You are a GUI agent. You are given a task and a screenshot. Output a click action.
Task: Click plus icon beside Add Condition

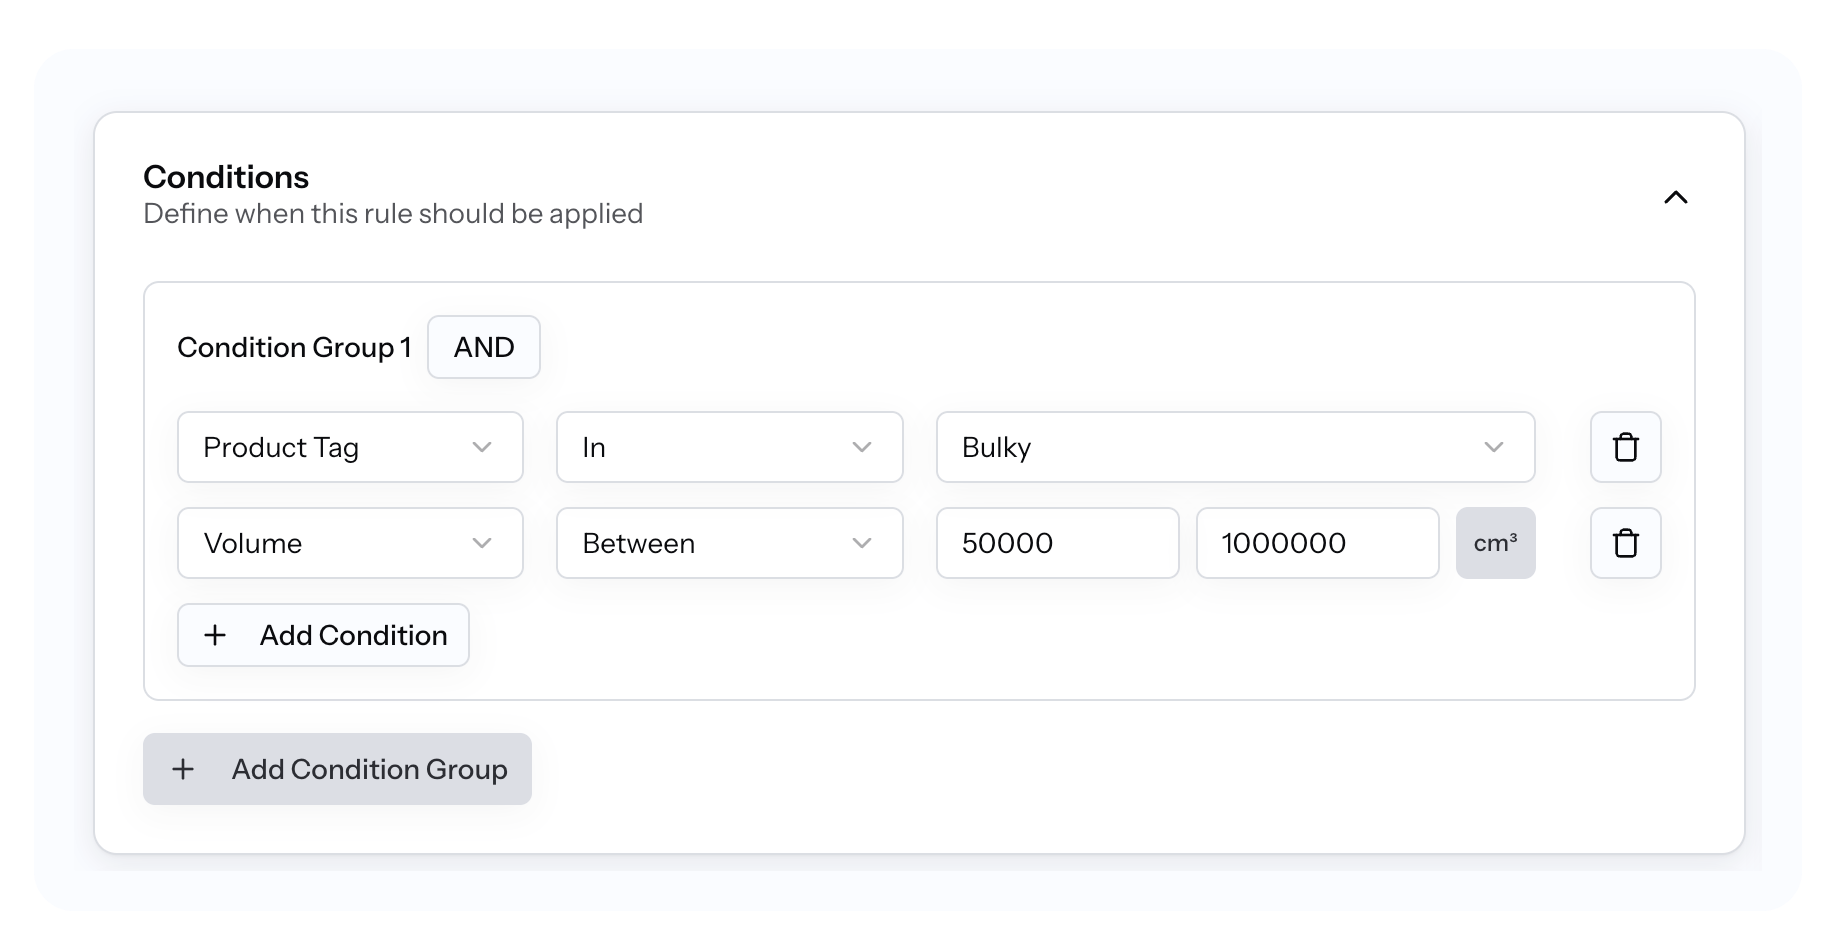(x=215, y=635)
